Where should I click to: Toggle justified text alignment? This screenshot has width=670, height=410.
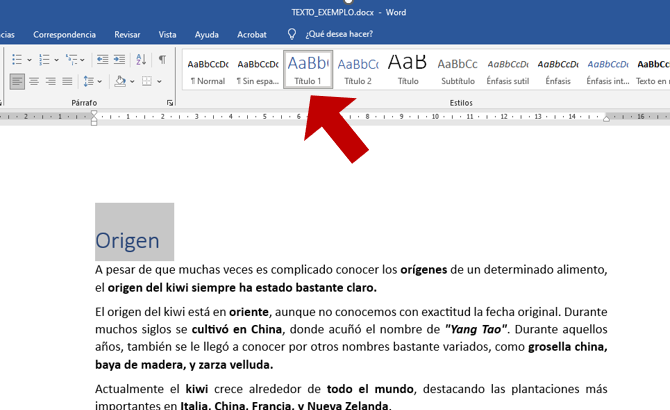click(67, 81)
